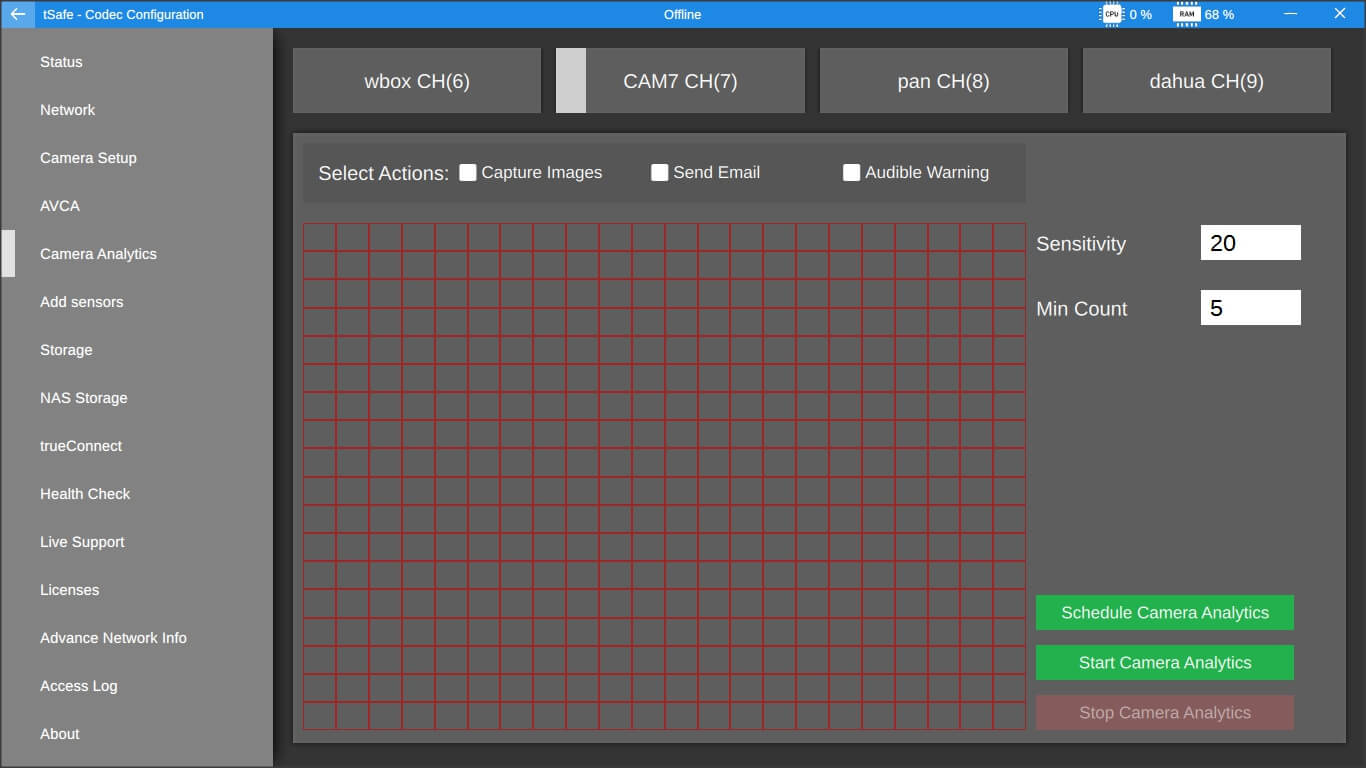Enable the Send Email action

tap(659, 172)
